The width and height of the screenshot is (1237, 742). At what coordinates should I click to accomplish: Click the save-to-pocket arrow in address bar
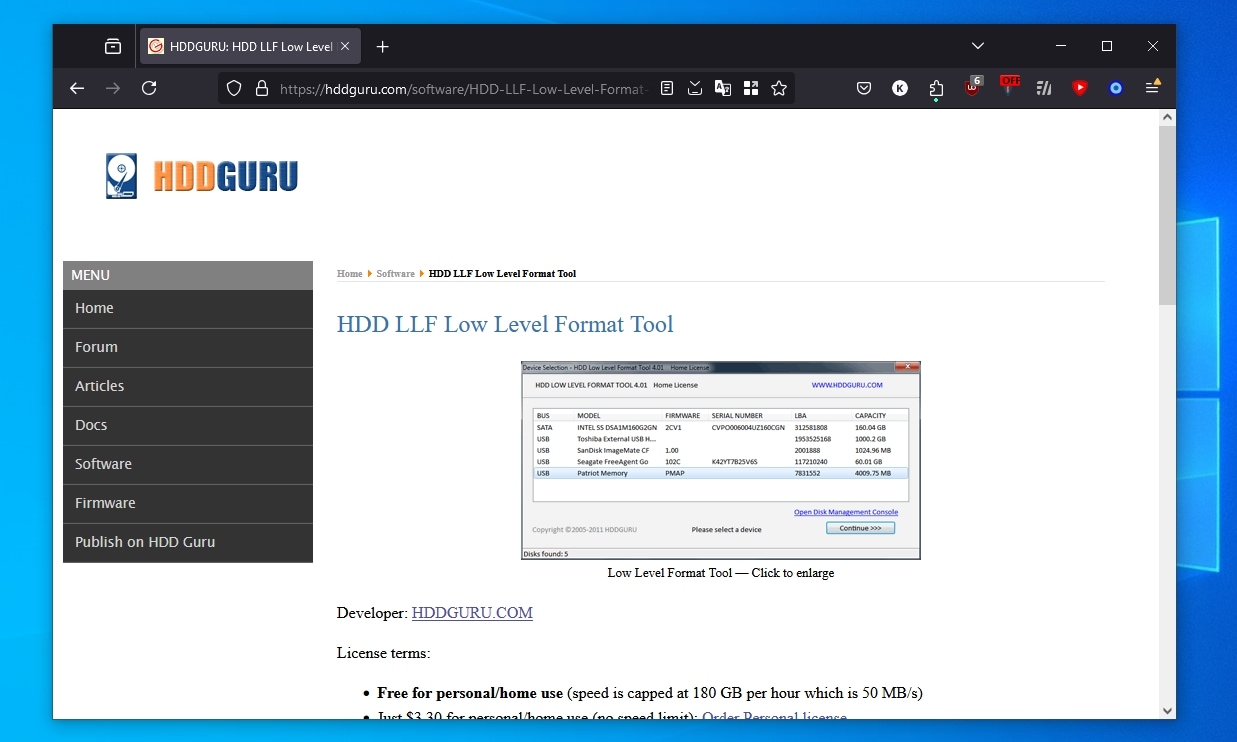point(695,88)
